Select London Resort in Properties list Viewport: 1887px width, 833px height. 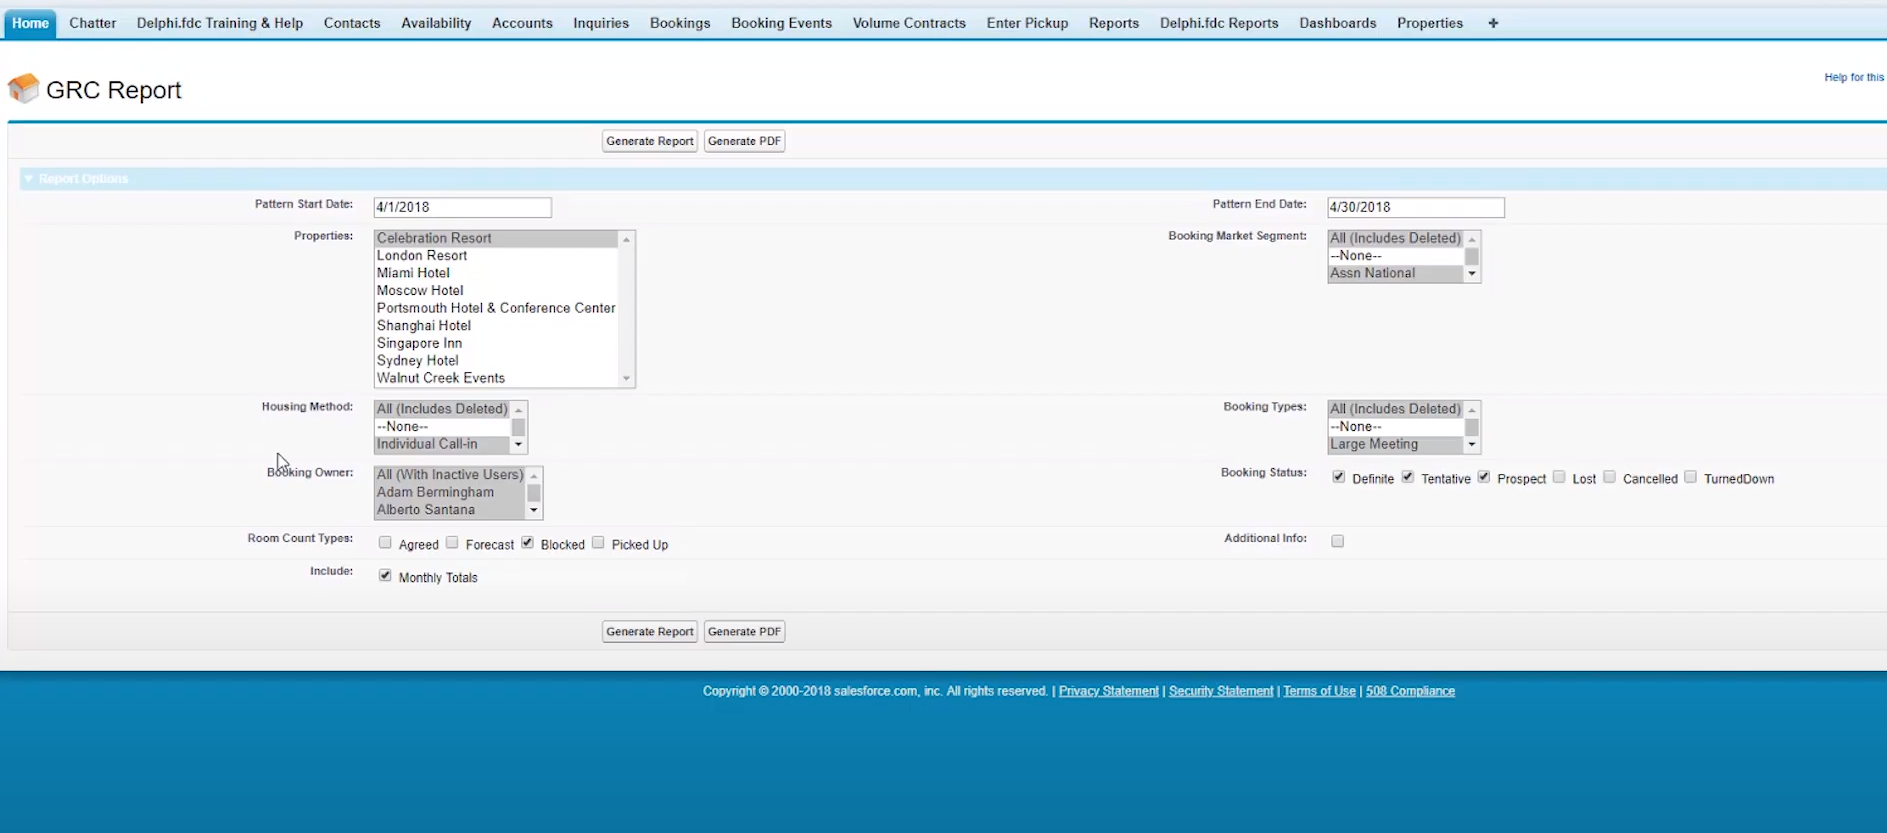tap(496, 256)
